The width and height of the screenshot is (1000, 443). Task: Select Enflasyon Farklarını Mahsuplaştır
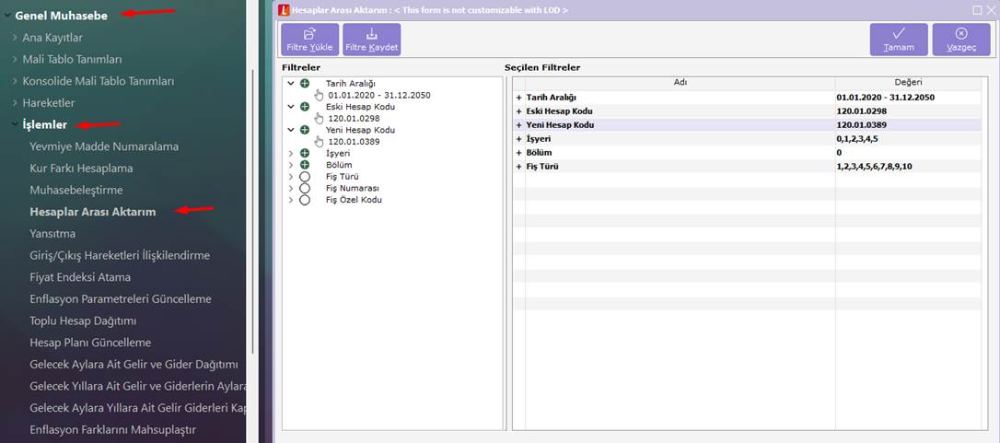click(x=112, y=430)
